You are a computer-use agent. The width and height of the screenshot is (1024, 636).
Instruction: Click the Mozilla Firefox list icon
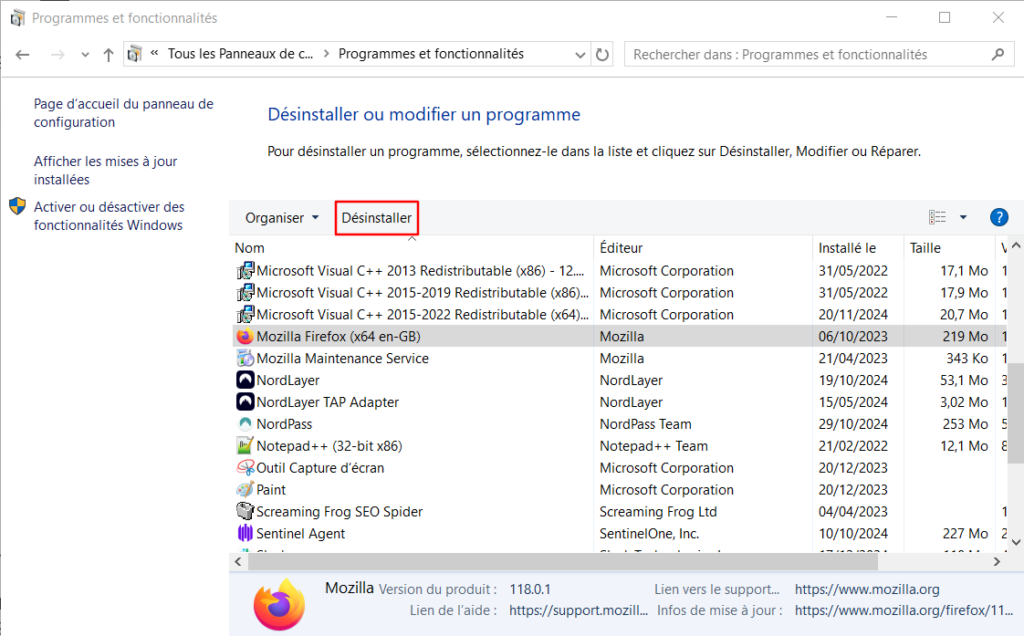[245, 336]
